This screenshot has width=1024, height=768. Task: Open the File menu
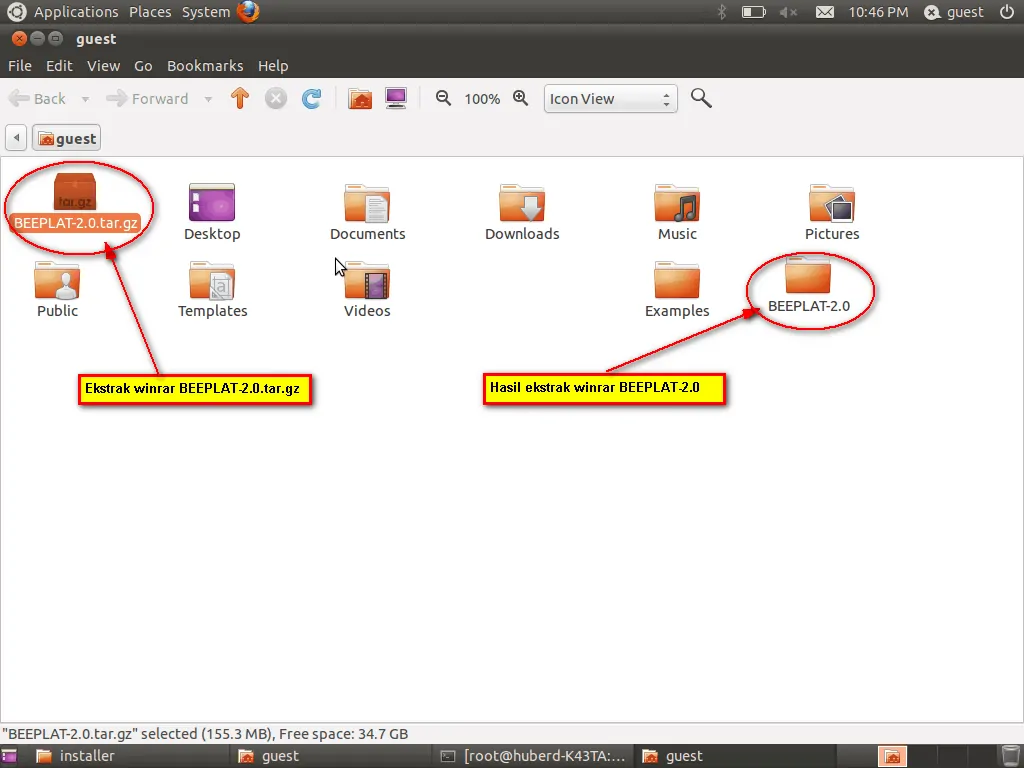tap(20, 66)
